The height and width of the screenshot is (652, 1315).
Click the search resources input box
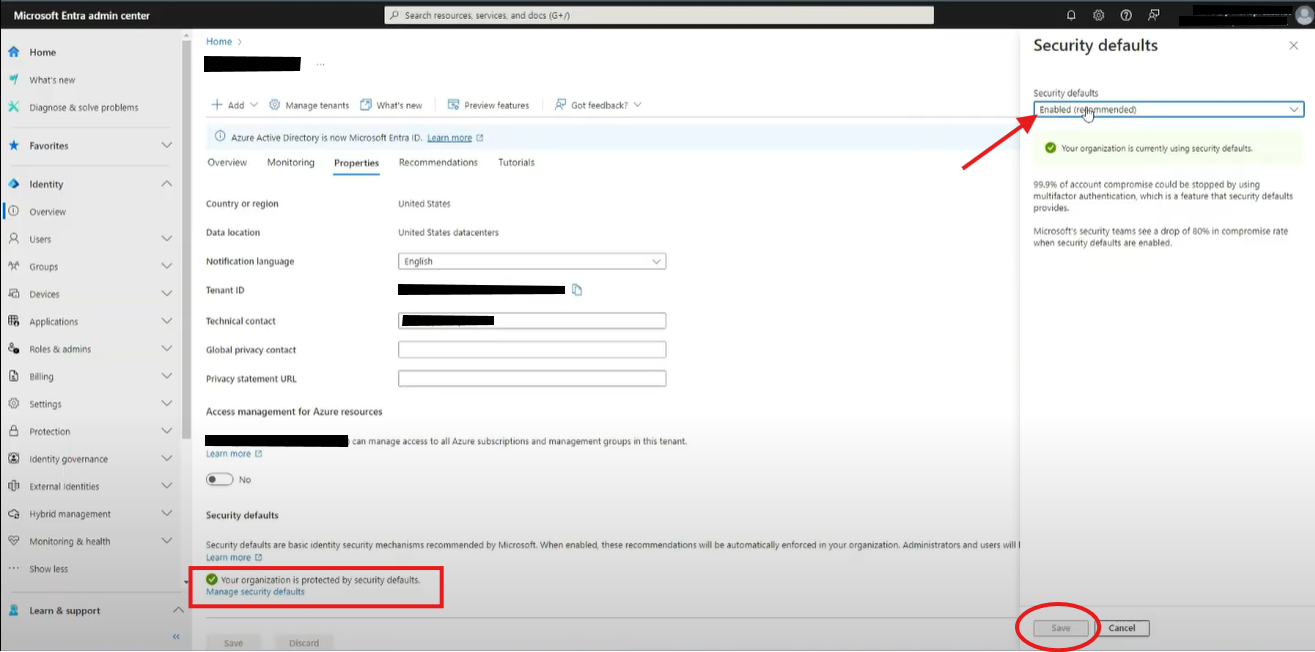[x=659, y=15]
